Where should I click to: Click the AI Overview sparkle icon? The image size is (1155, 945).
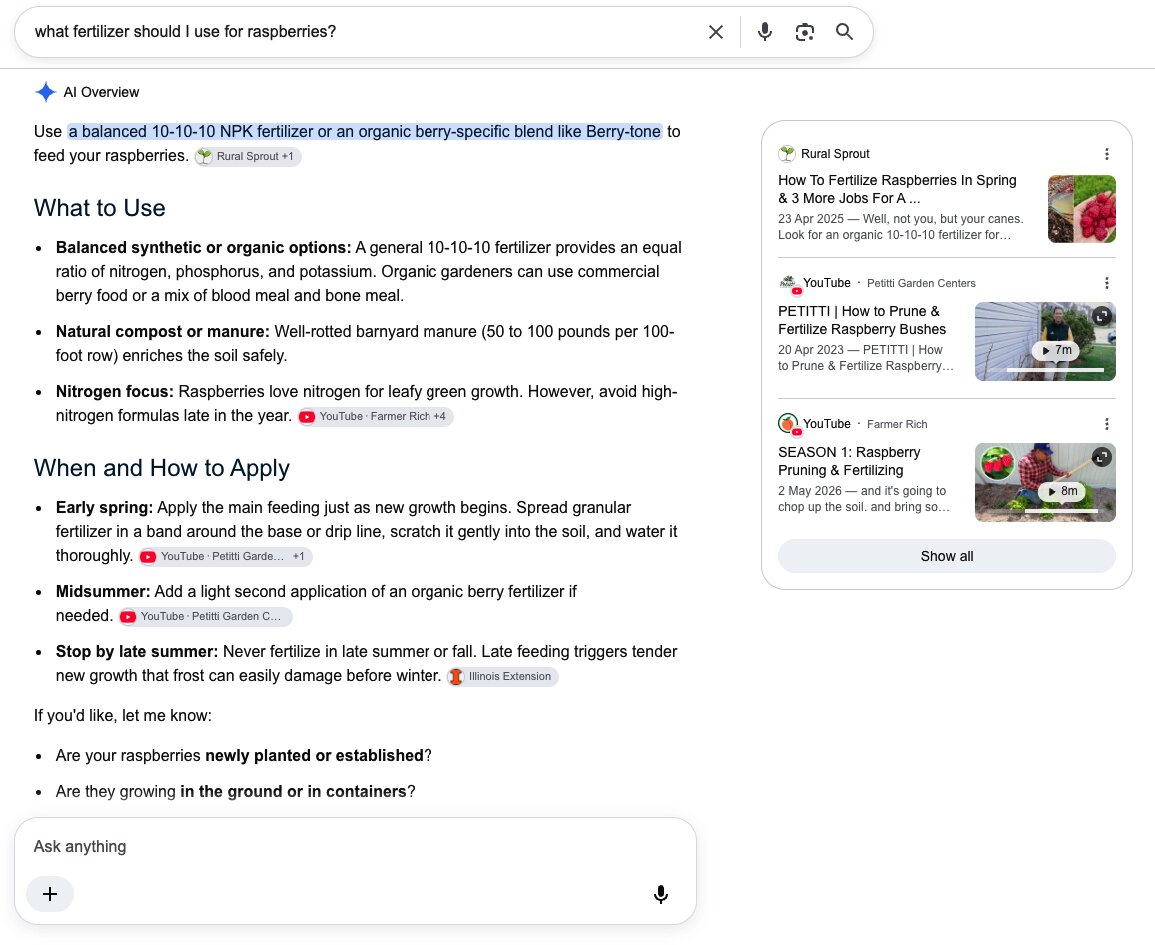[46, 92]
